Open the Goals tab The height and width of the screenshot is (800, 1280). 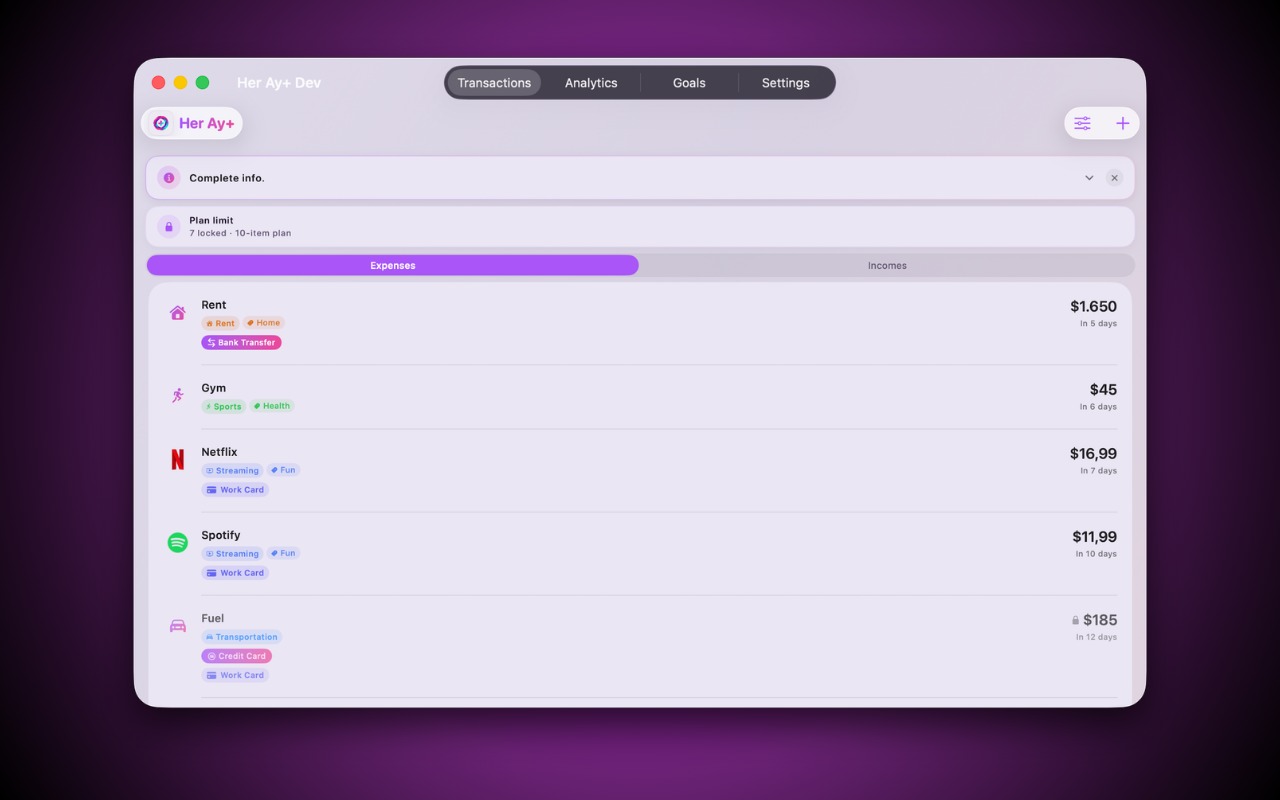(689, 83)
